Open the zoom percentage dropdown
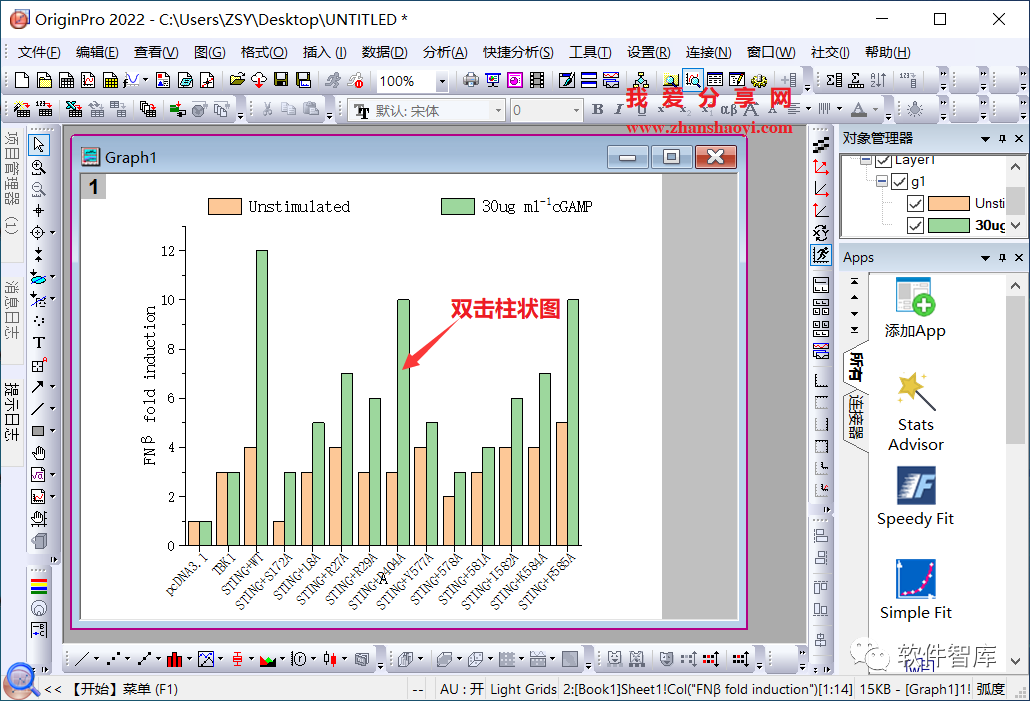 pos(442,81)
